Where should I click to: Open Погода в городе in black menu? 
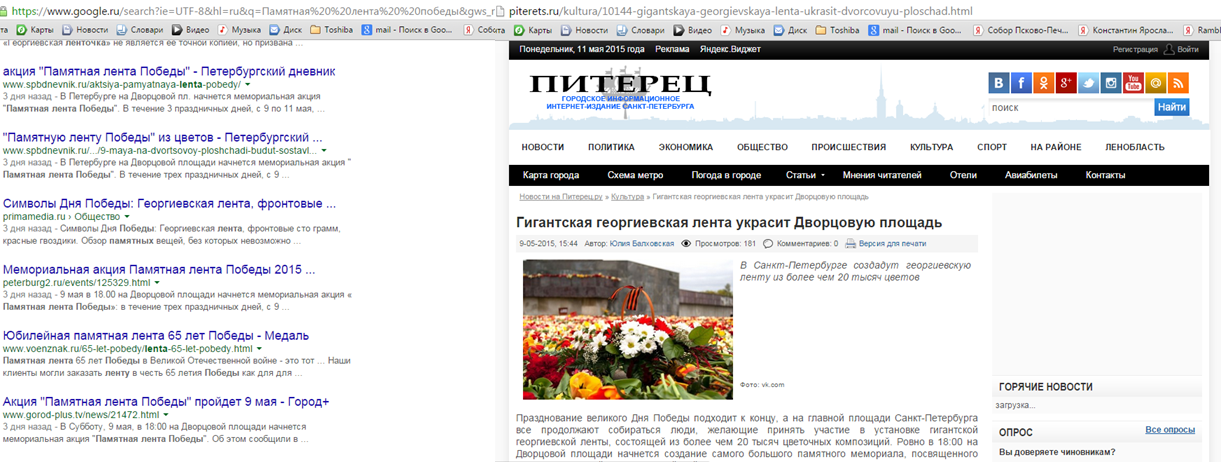tap(726, 175)
